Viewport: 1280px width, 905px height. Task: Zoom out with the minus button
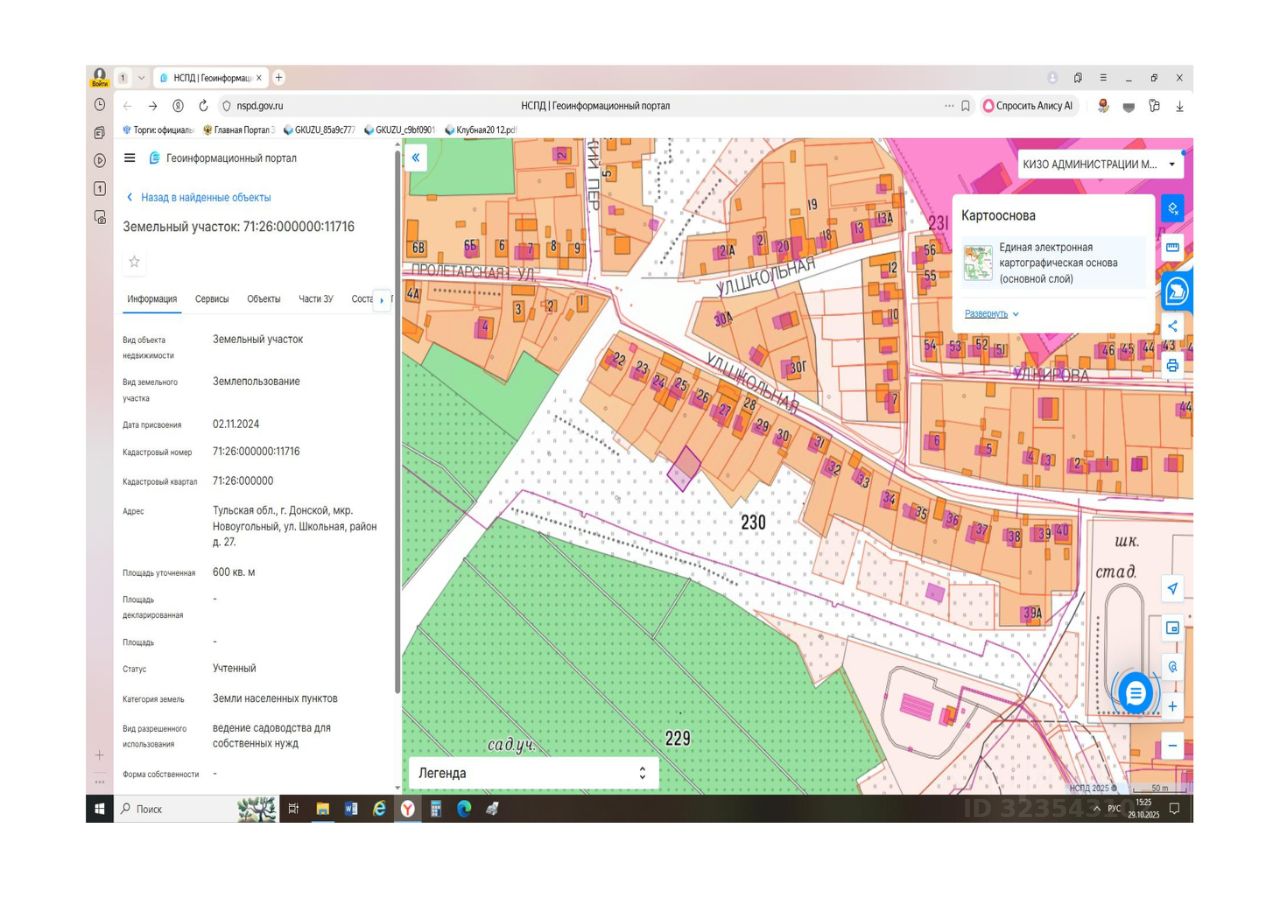[1173, 746]
